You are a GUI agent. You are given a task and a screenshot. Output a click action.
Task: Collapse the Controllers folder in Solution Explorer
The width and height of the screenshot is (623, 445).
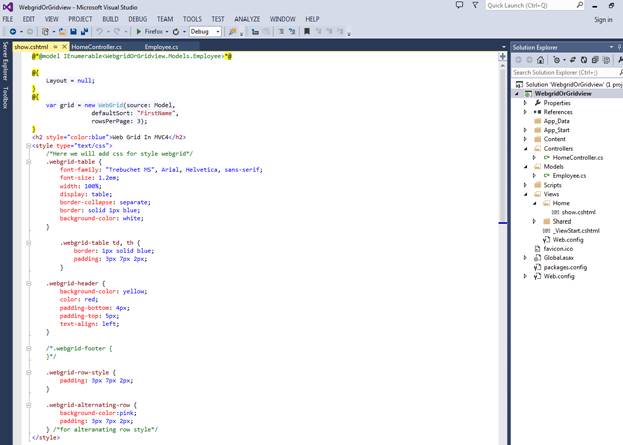[526, 148]
